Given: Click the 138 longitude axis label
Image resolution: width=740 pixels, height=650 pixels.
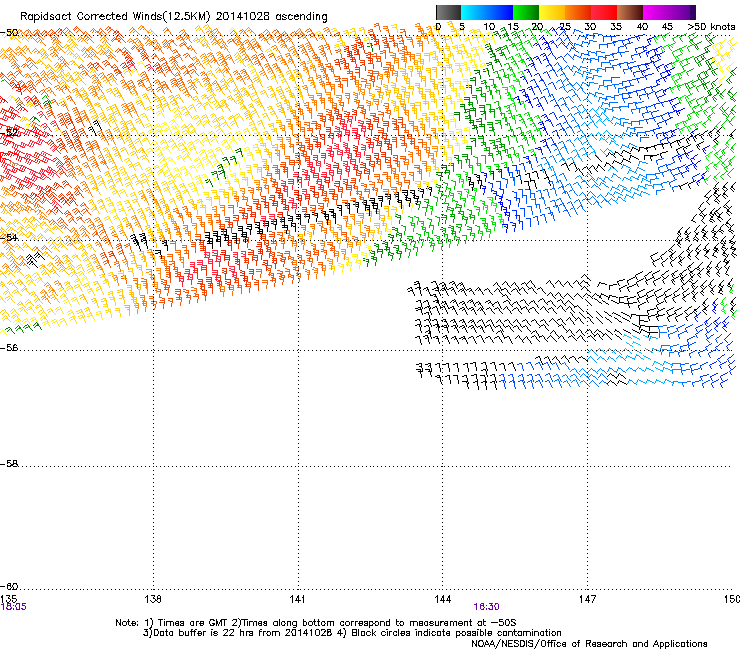Looking at the screenshot, I should (153, 599).
